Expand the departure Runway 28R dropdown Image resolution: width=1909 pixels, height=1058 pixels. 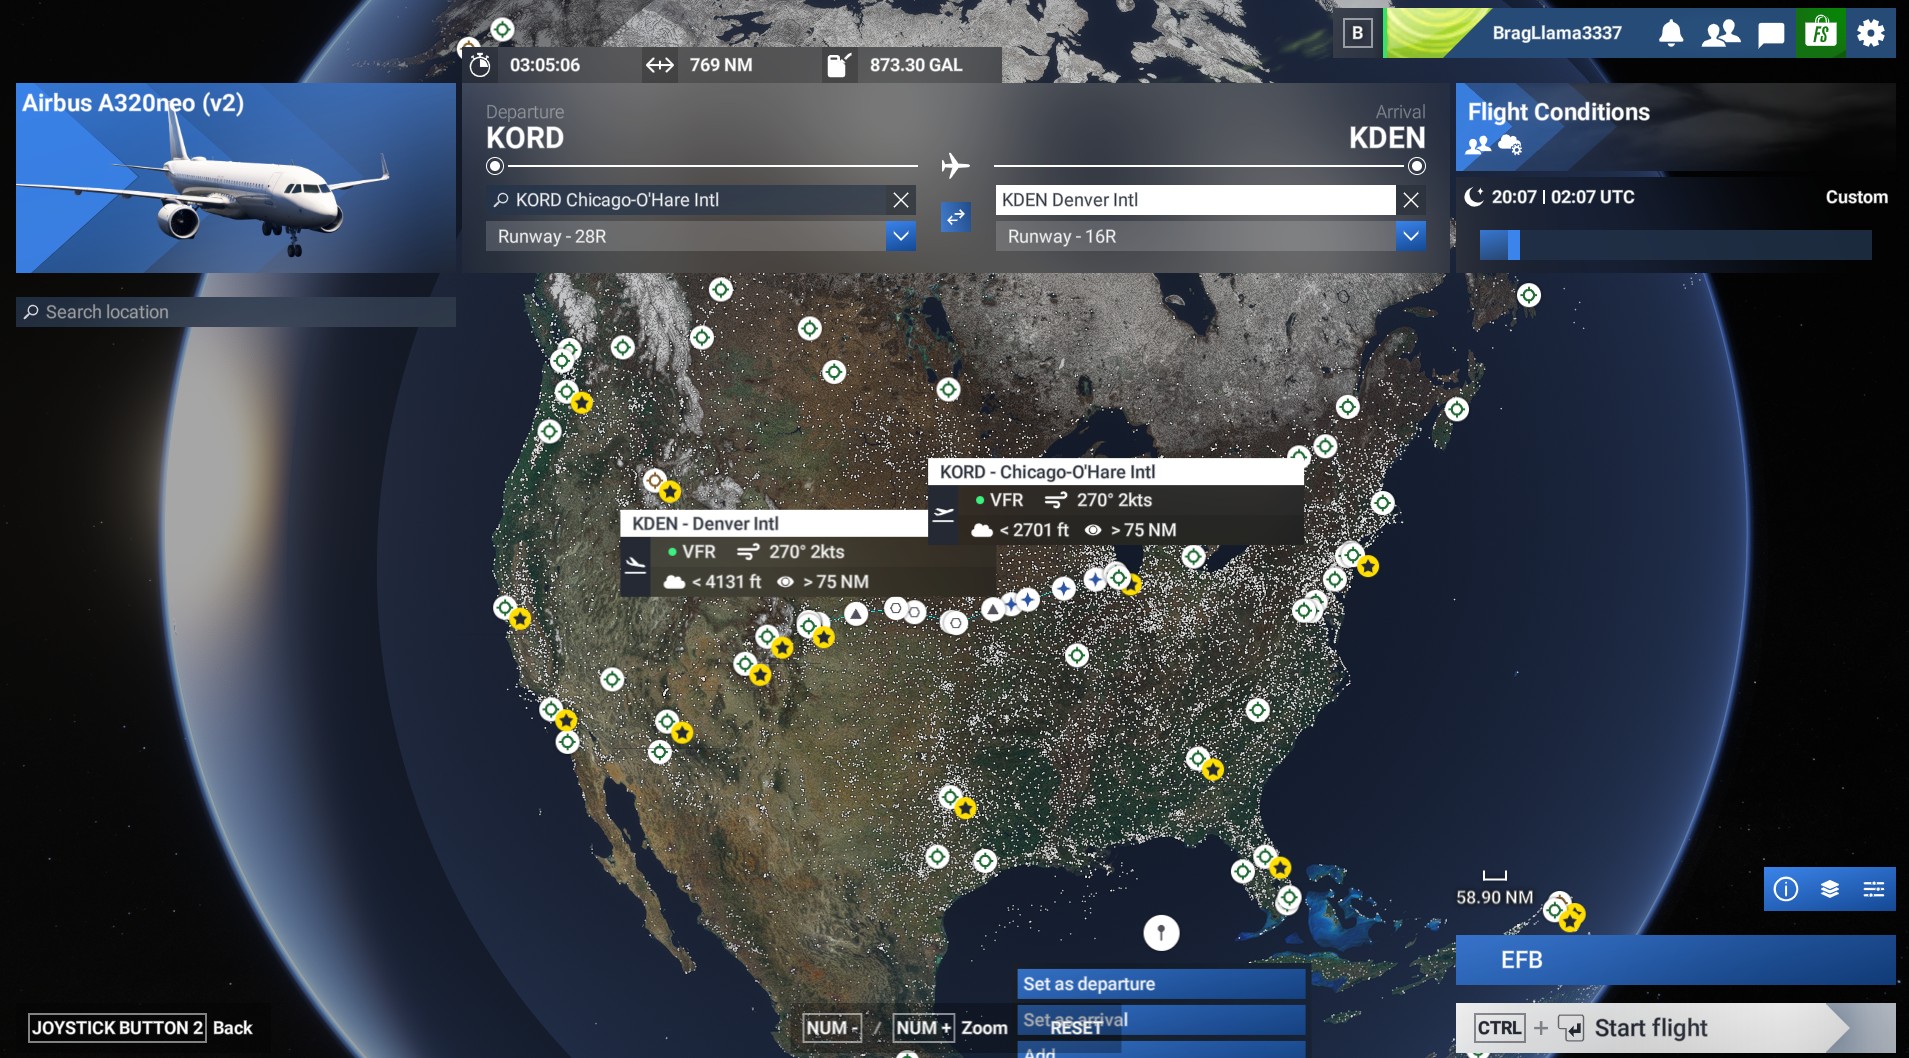pos(900,237)
